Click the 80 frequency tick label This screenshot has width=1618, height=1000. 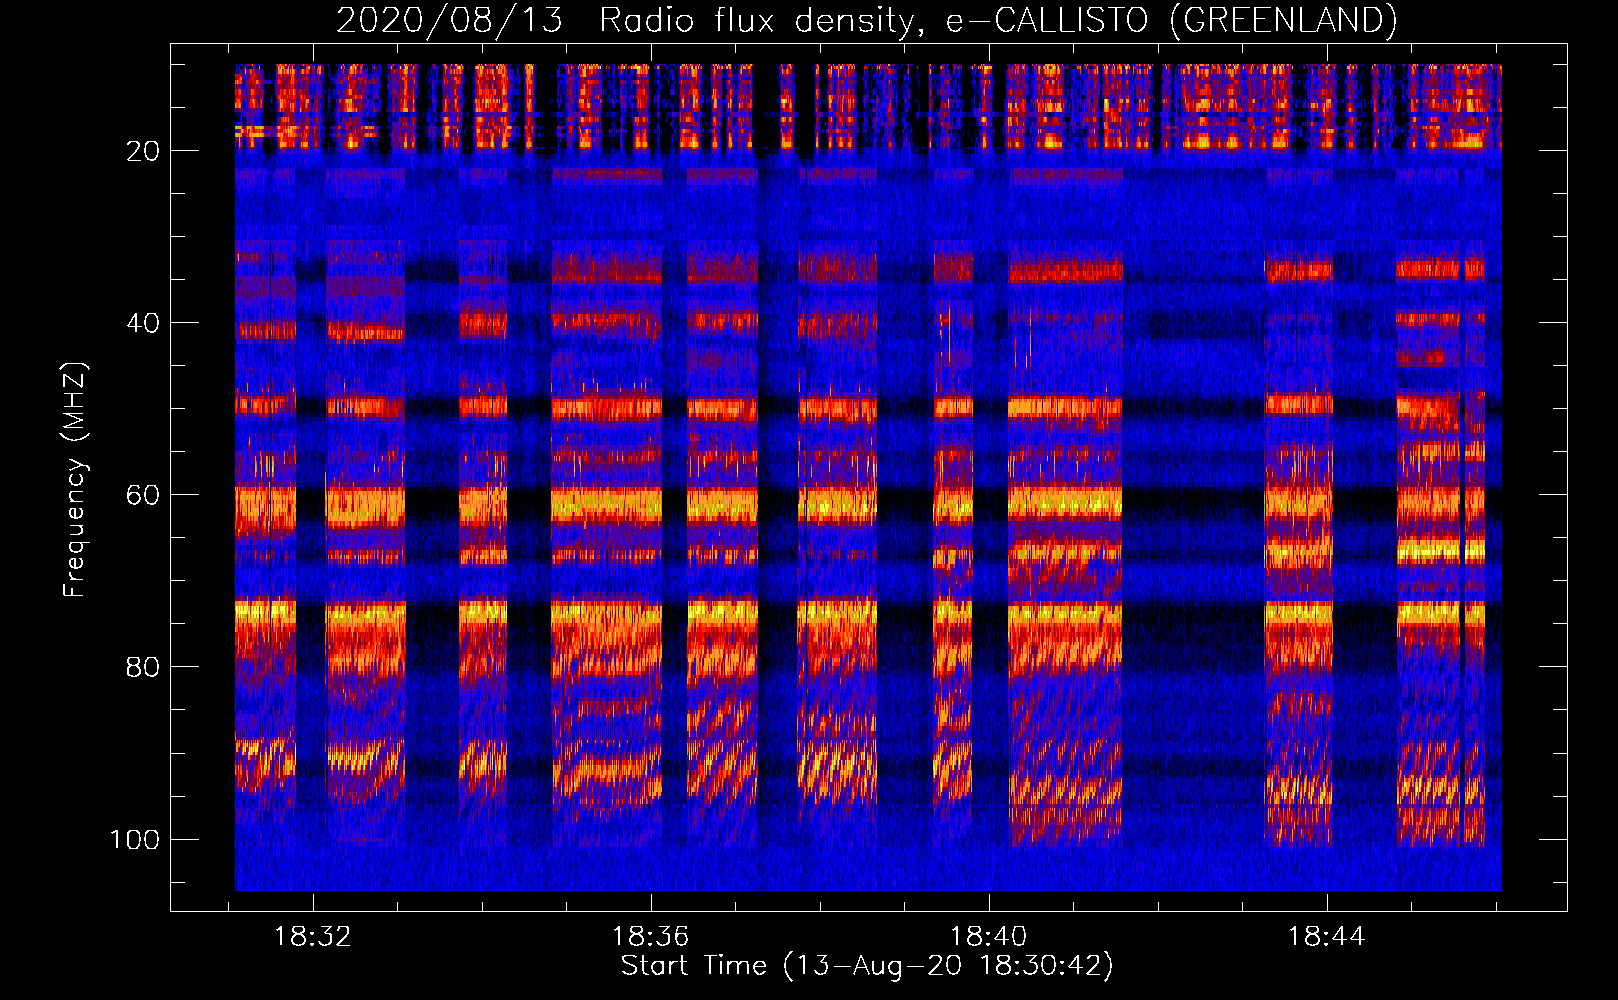click(143, 667)
